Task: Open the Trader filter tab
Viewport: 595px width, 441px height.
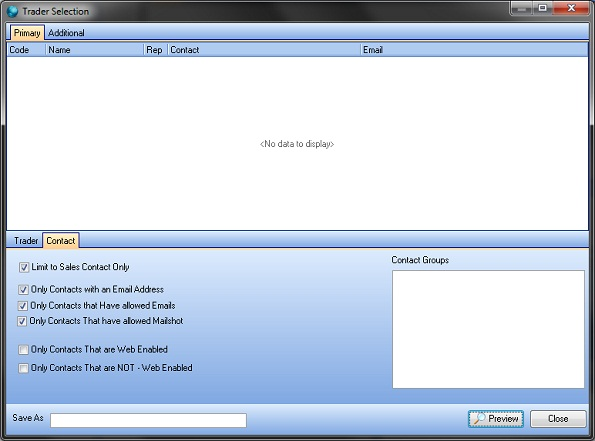Action: pos(26,241)
